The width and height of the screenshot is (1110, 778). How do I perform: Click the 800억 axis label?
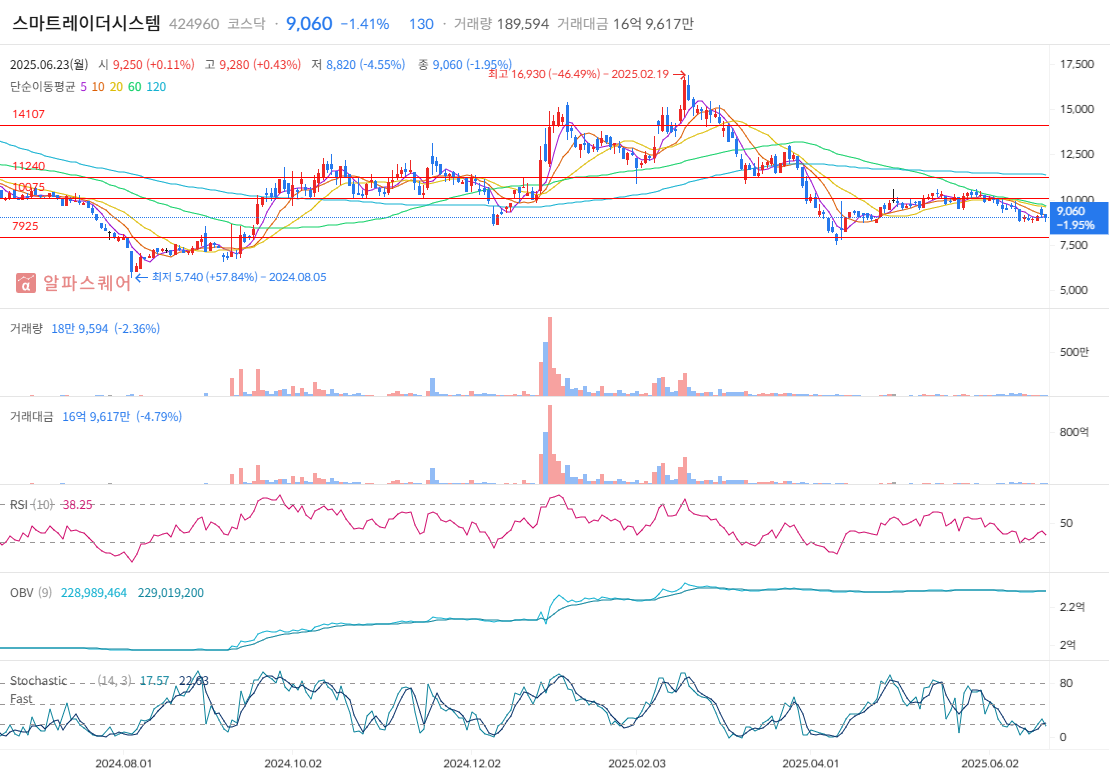point(1075,432)
